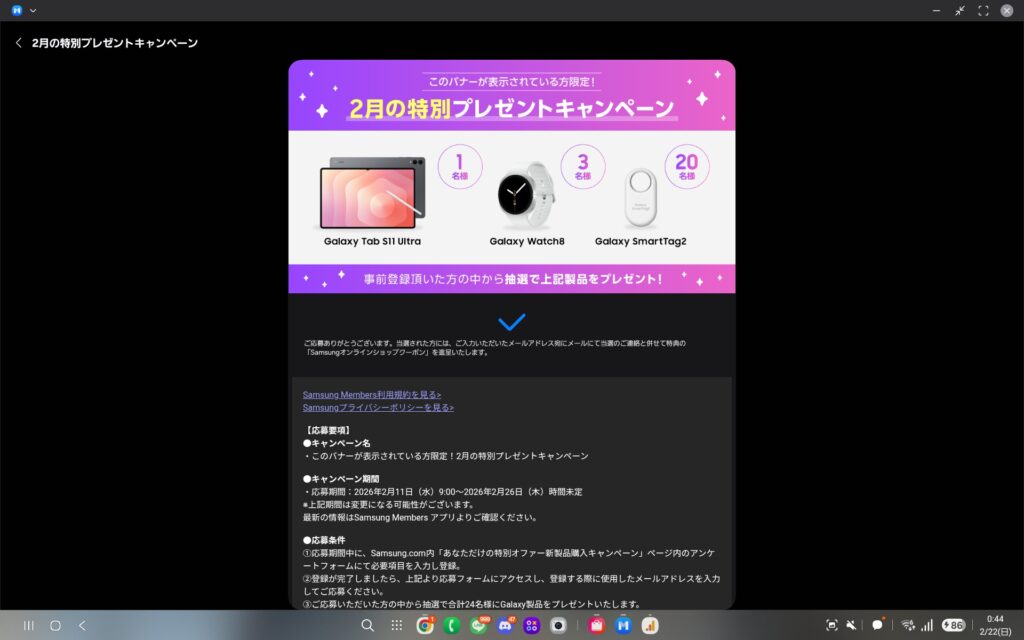The height and width of the screenshot is (640, 1024).
Task: Click the 20名様 winner count badge
Action: coord(686,167)
